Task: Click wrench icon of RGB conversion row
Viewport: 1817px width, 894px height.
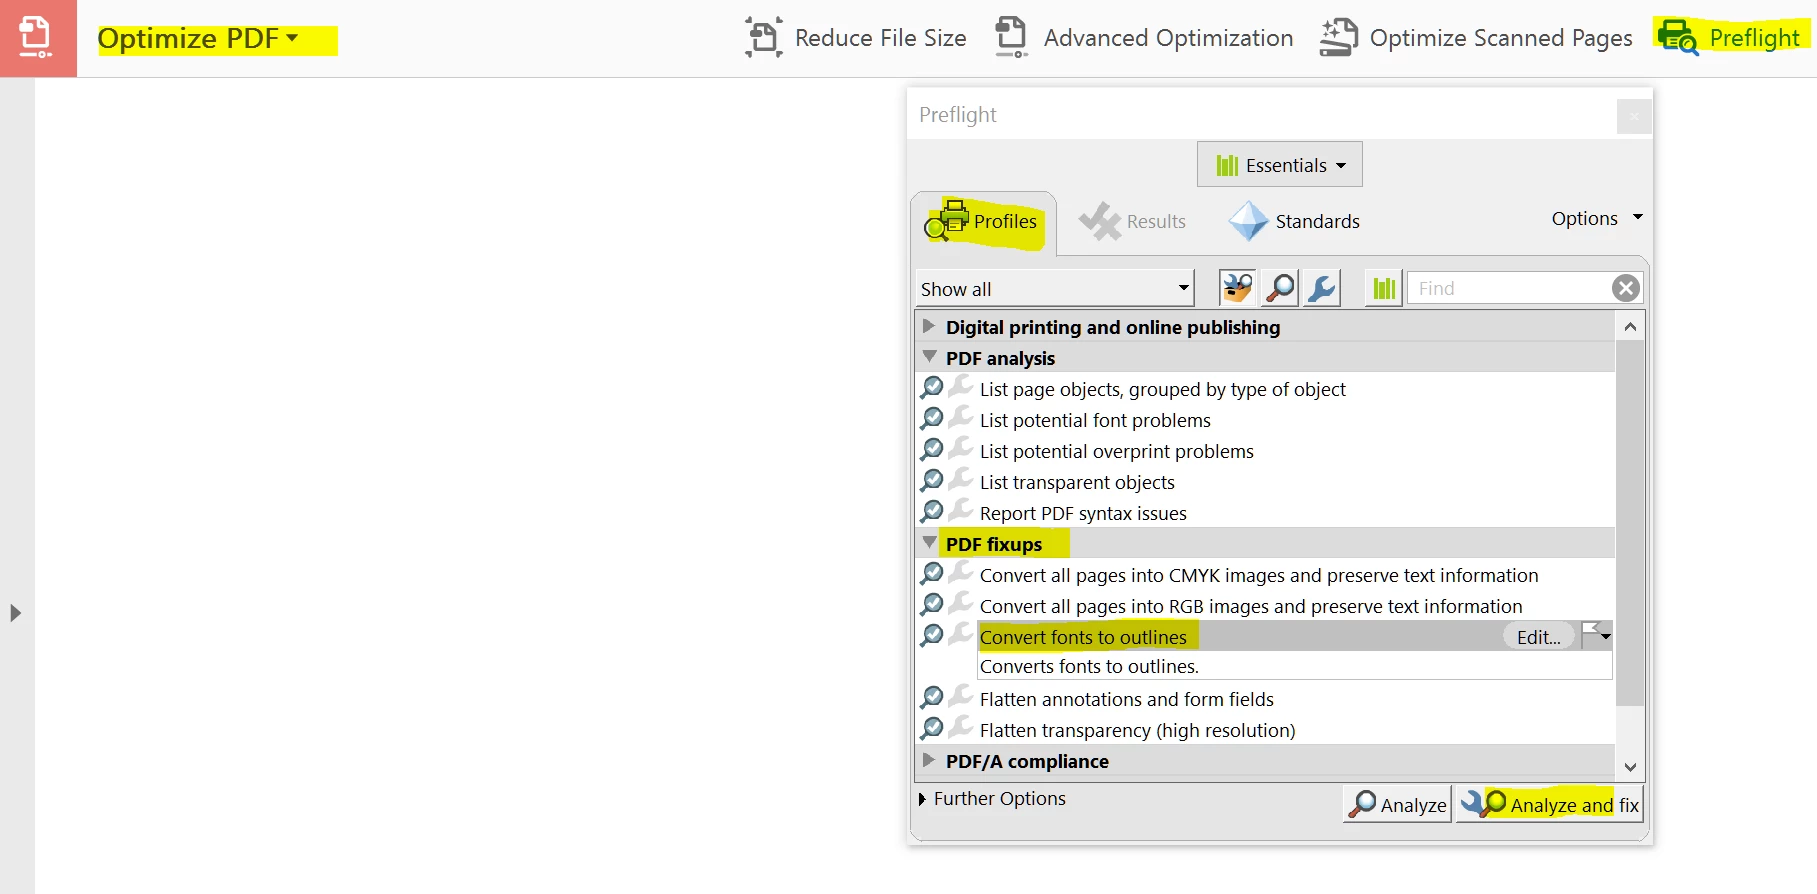Action: [961, 603]
